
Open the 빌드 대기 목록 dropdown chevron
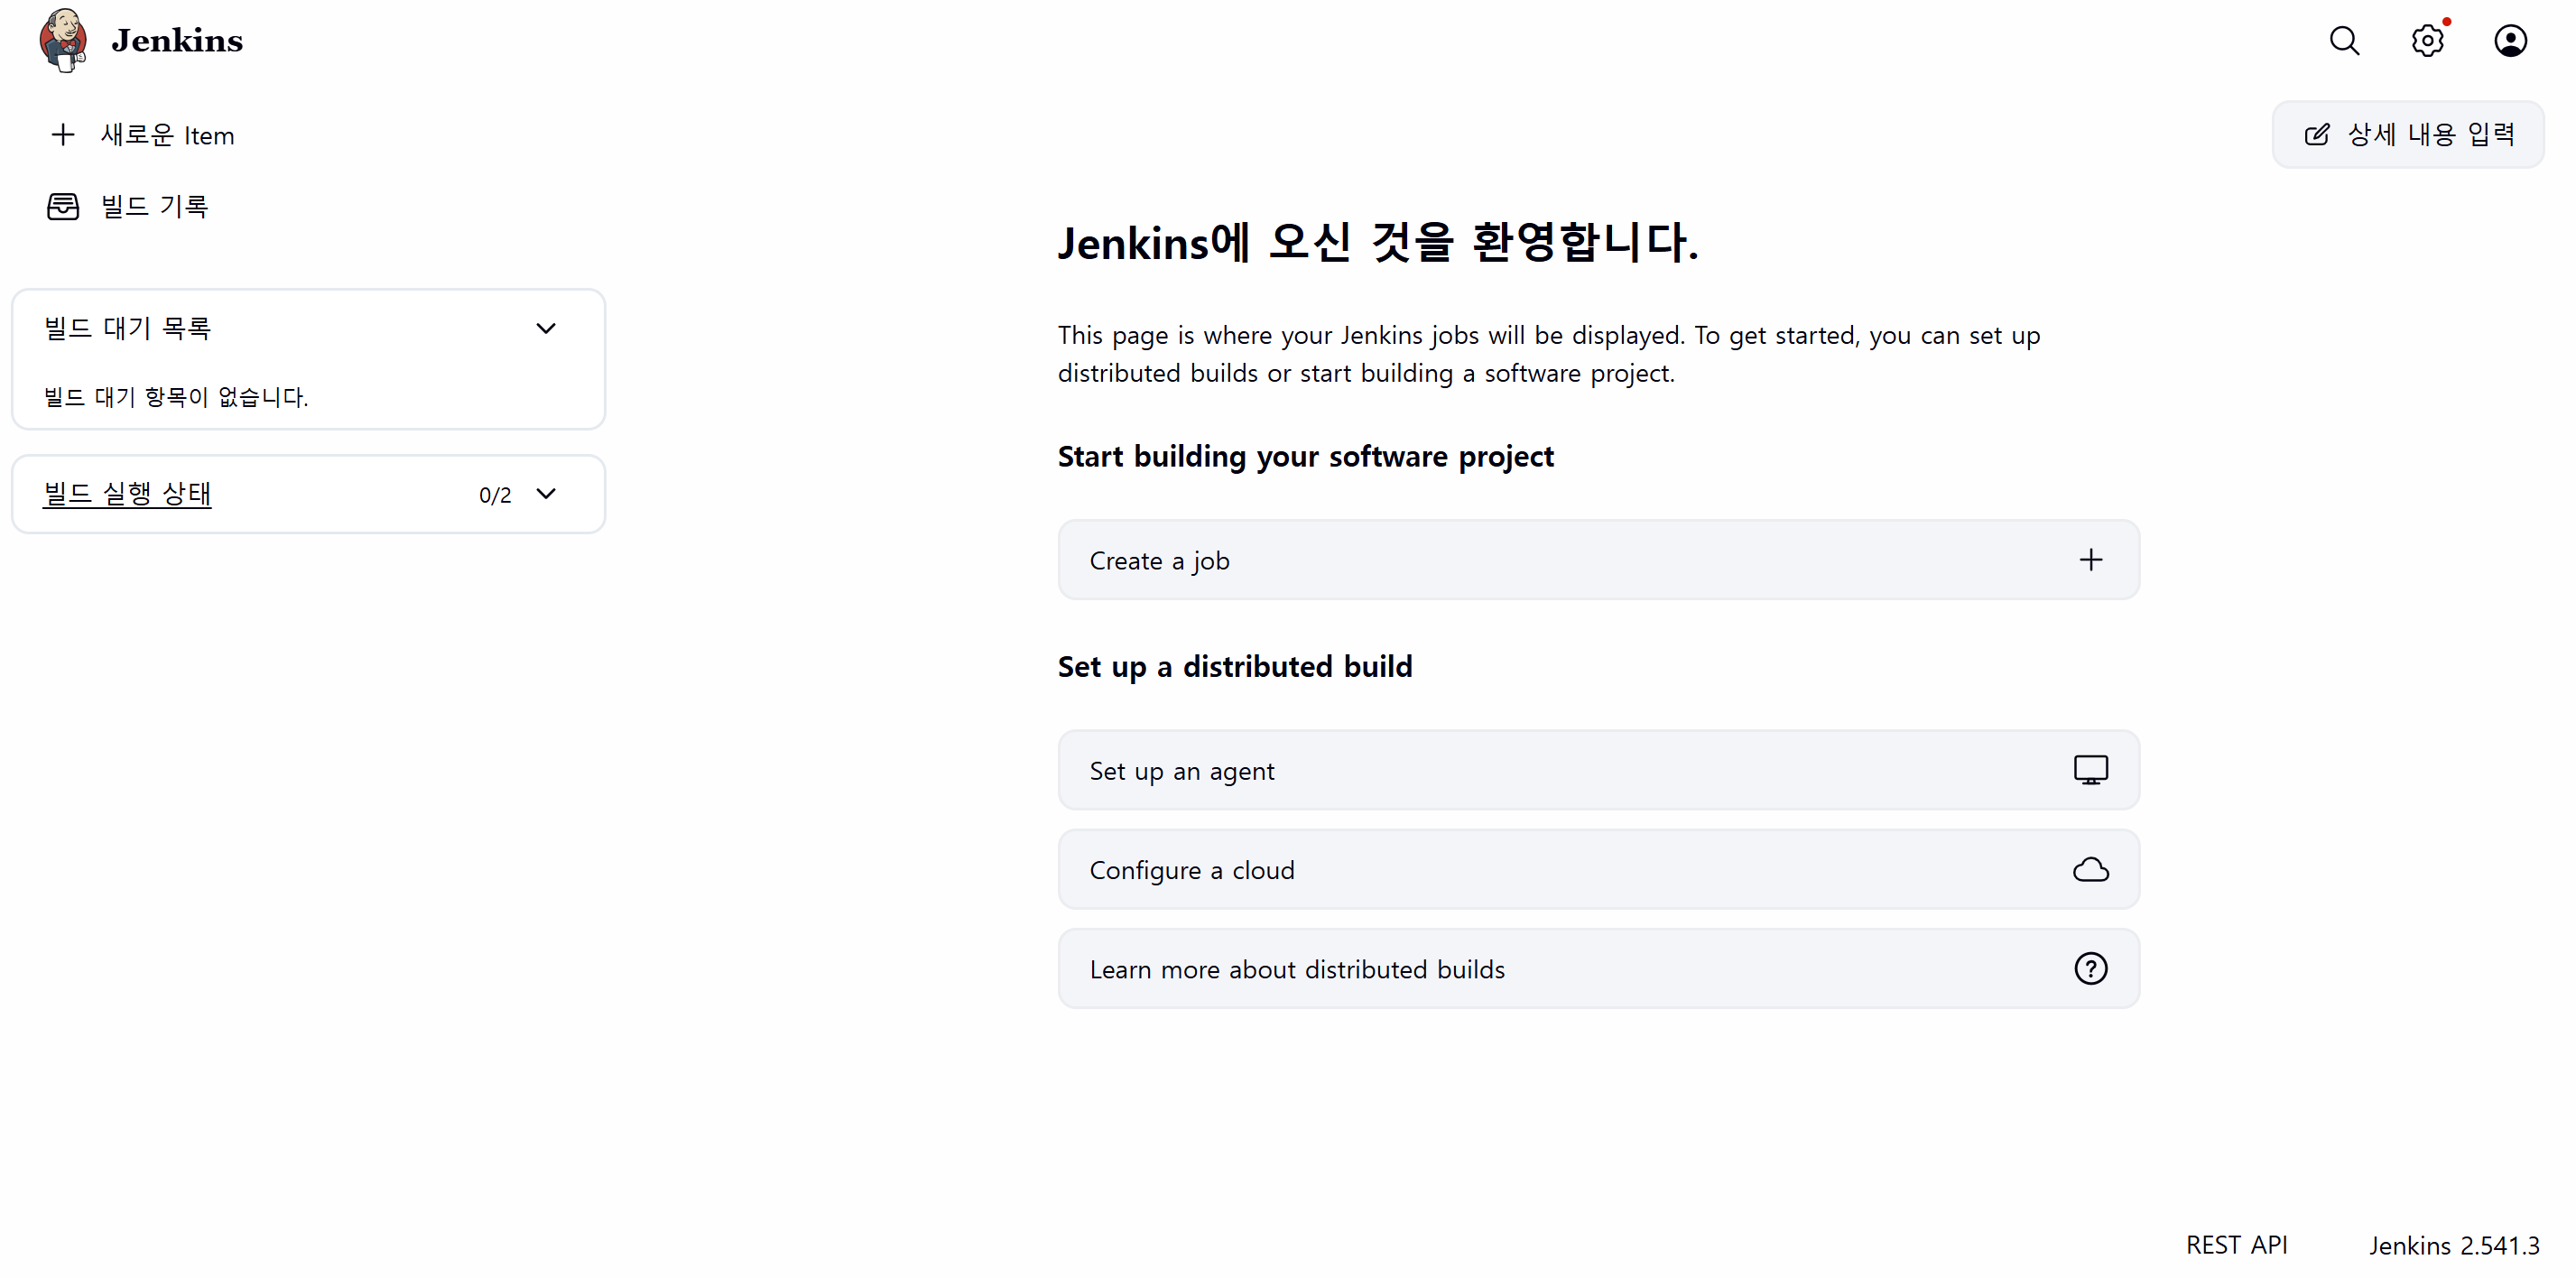pos(546,327)
